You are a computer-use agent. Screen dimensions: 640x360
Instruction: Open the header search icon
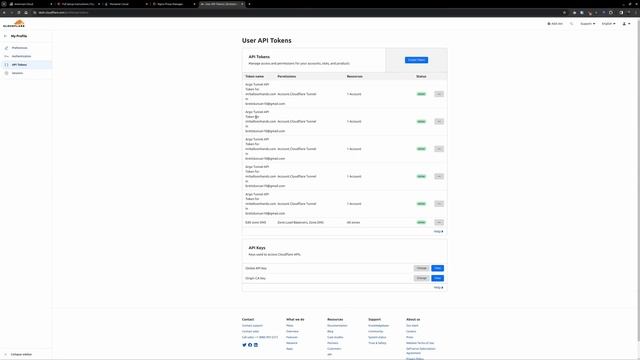click(571, 24)
